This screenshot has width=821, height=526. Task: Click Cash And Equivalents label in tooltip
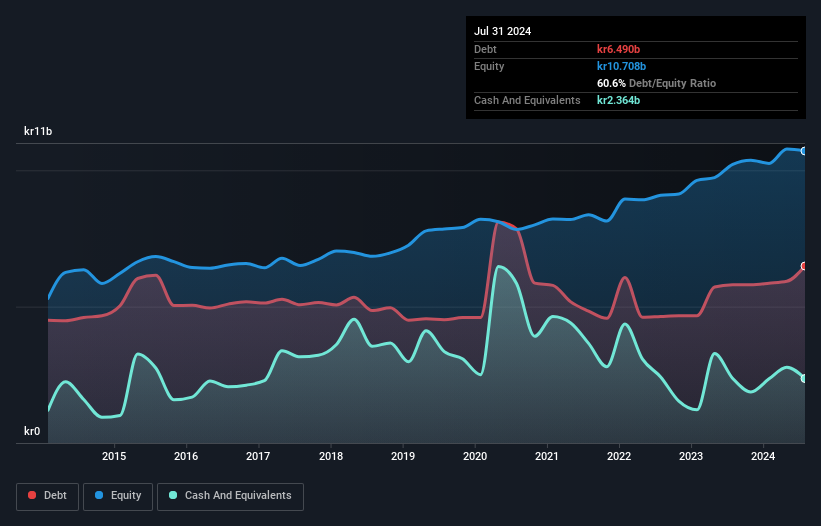(527, 100)
